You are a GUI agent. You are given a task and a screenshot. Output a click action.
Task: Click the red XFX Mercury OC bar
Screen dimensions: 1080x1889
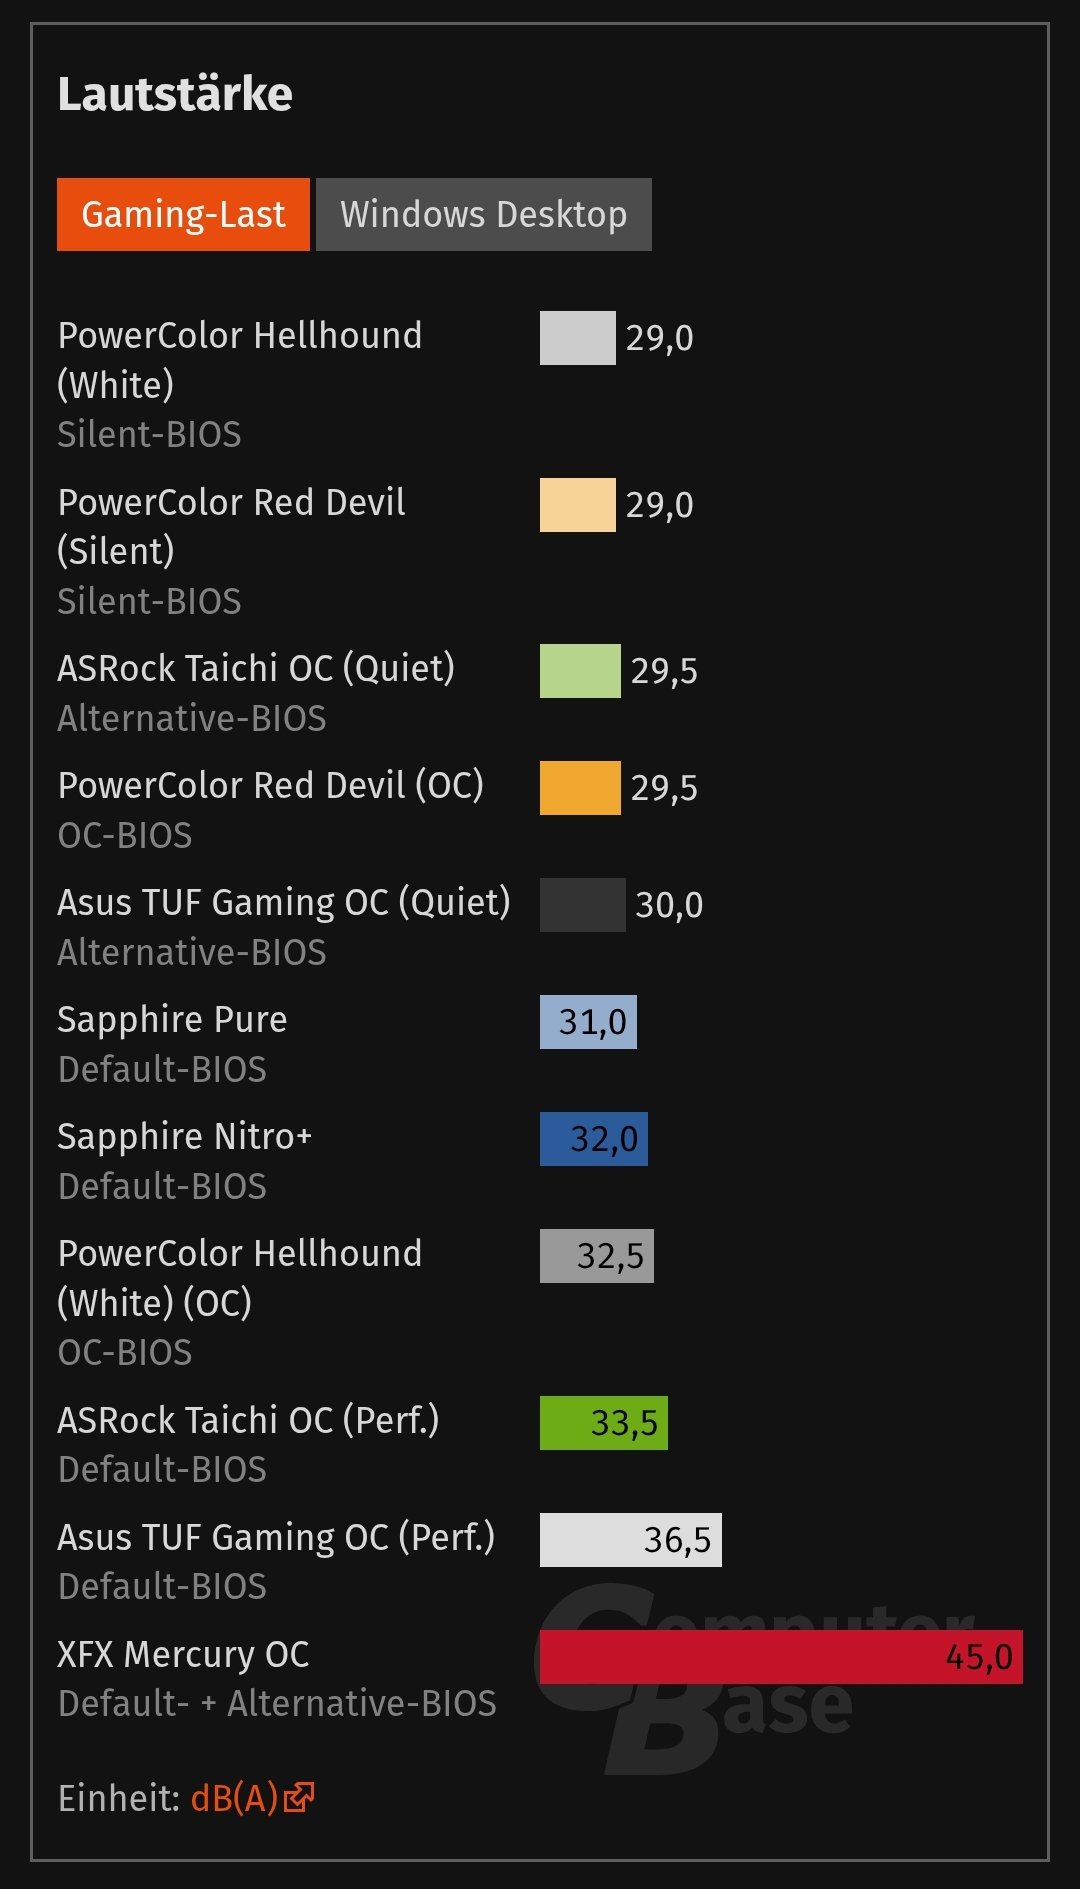tap(781, 1657)
